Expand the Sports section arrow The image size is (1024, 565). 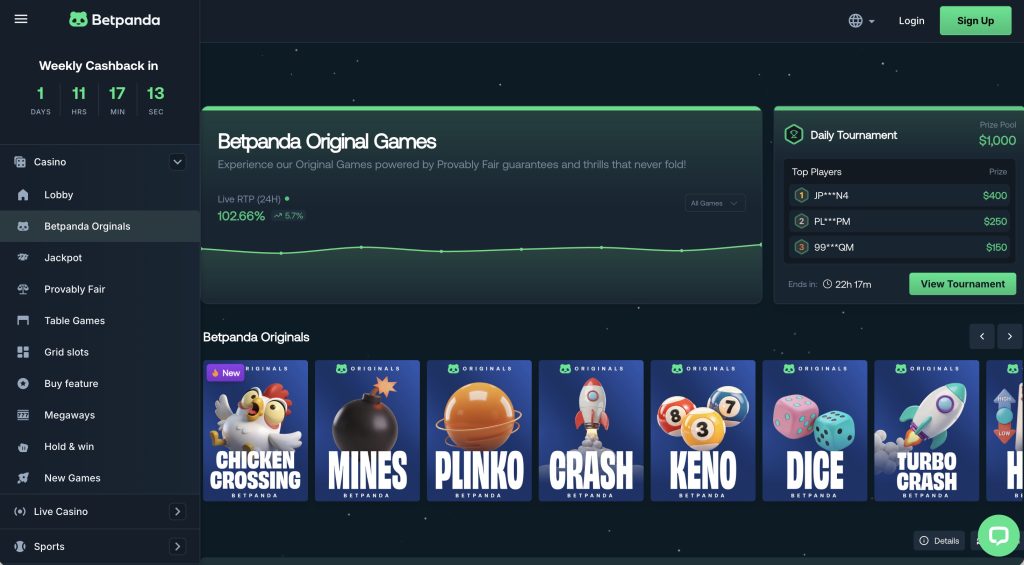[177, 546]
